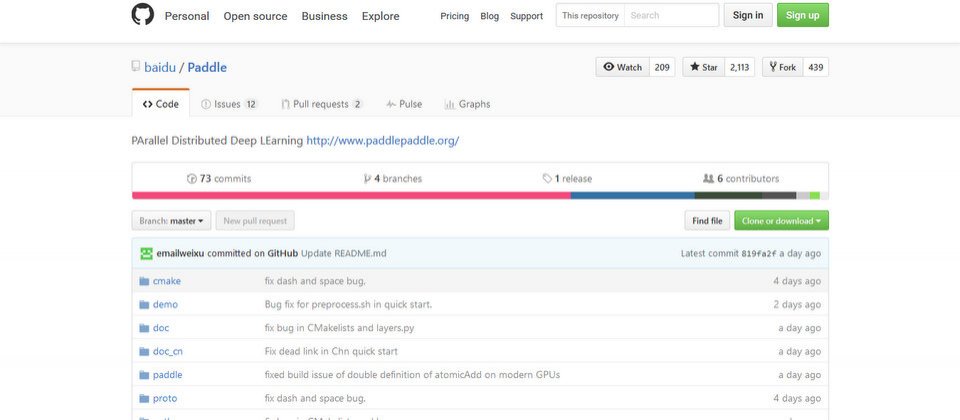Click the green Sign up button
Viewport: 960px width, 420px height.
(803, 15)
